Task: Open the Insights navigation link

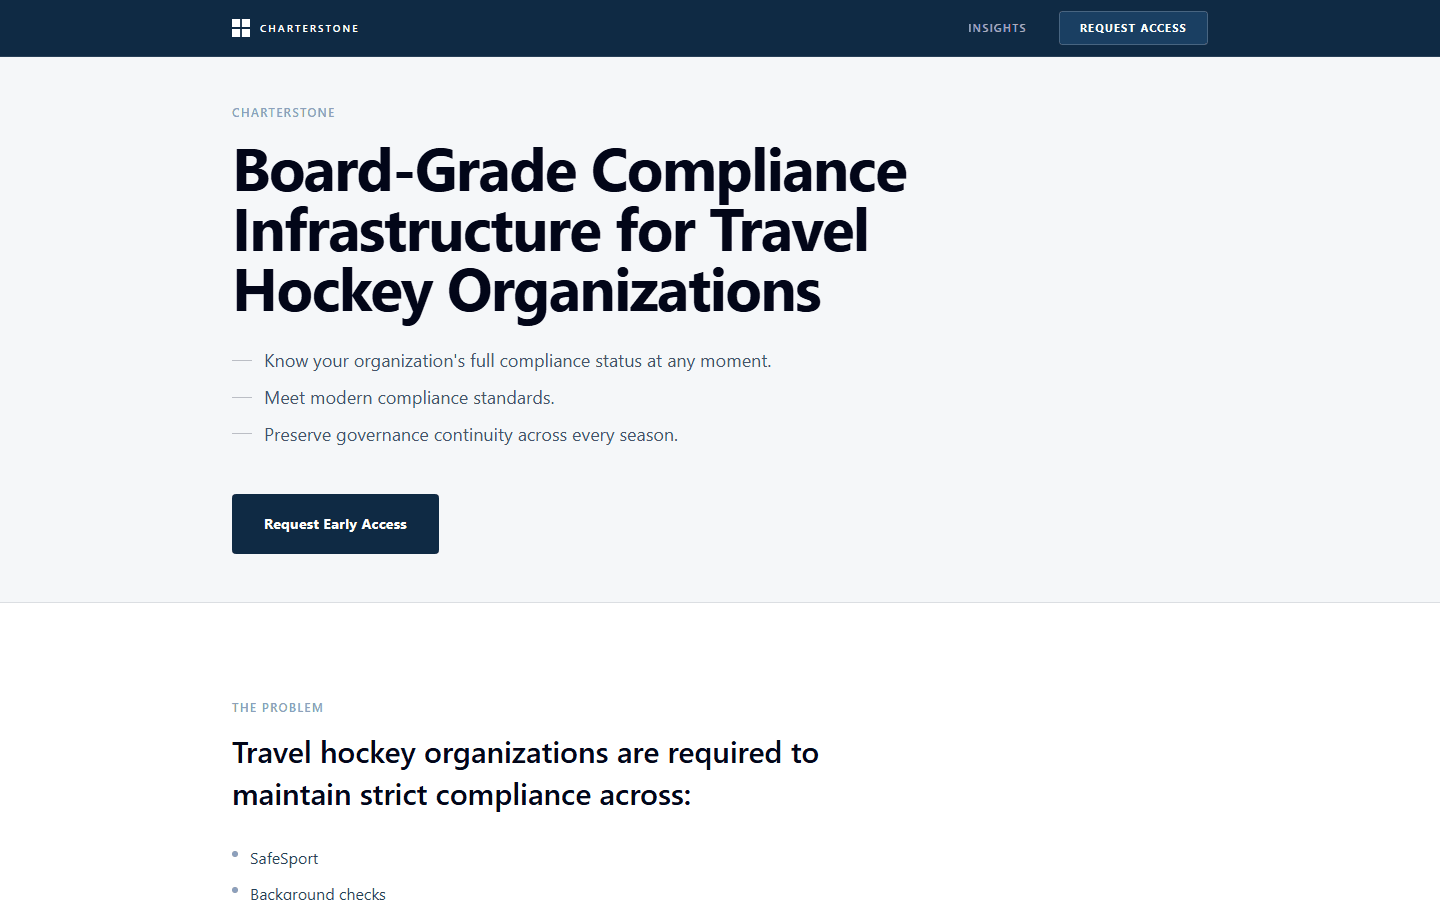Action: click(x=996, y=28)
